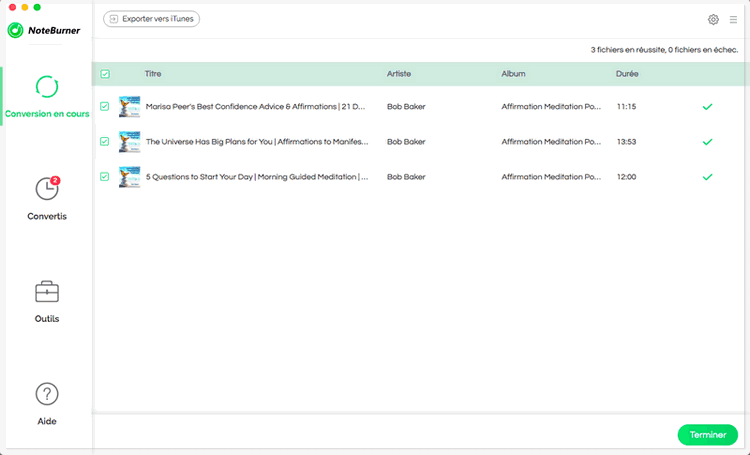This screenshot has height=455, width=750.
Task: Click duration 11:15
Action: 626,107
